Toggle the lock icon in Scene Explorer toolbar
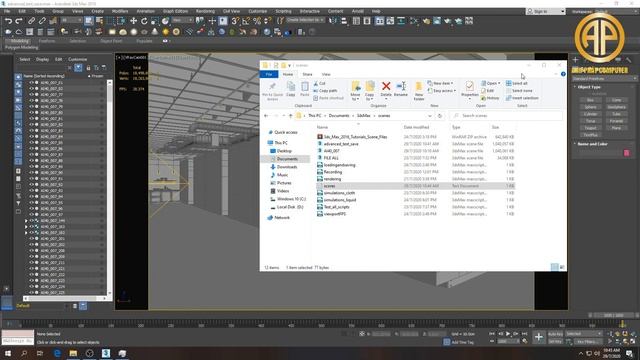The width and height of the screenshot is (640, 360). 88,68
